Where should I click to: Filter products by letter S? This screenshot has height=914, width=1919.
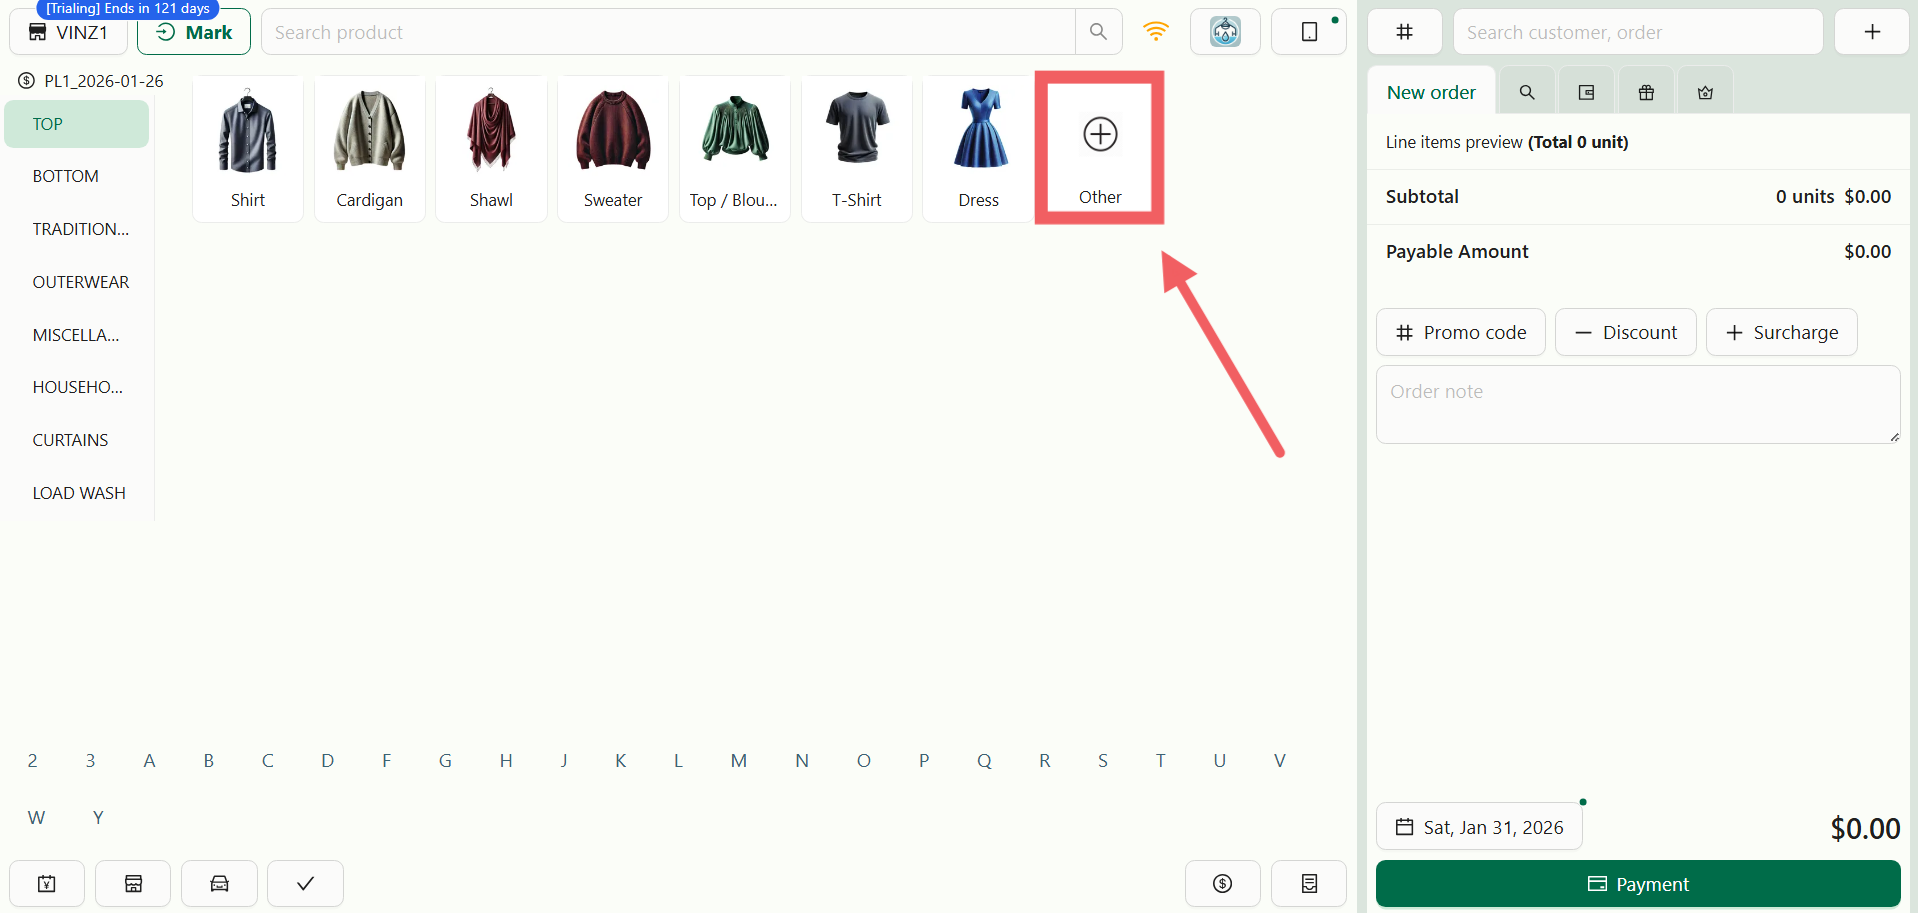[1102, 761]
